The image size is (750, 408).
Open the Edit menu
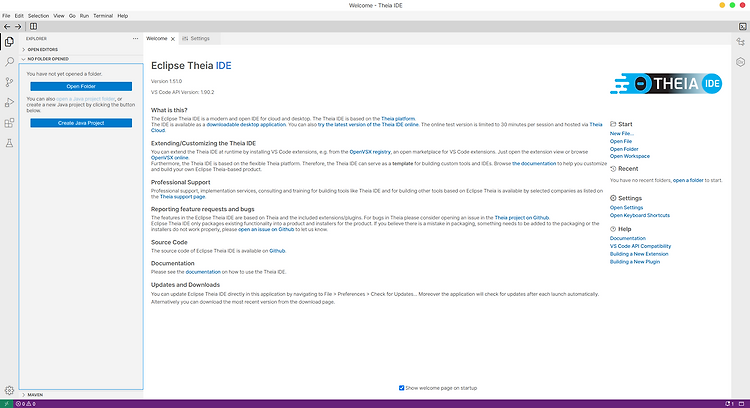coord(19,16)
